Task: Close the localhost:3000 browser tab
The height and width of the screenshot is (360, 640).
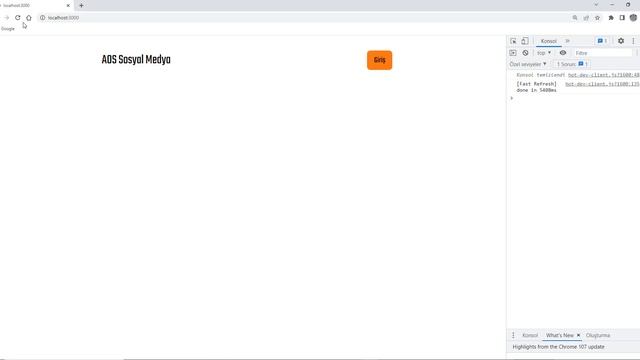Action: [x=68, y=5]
